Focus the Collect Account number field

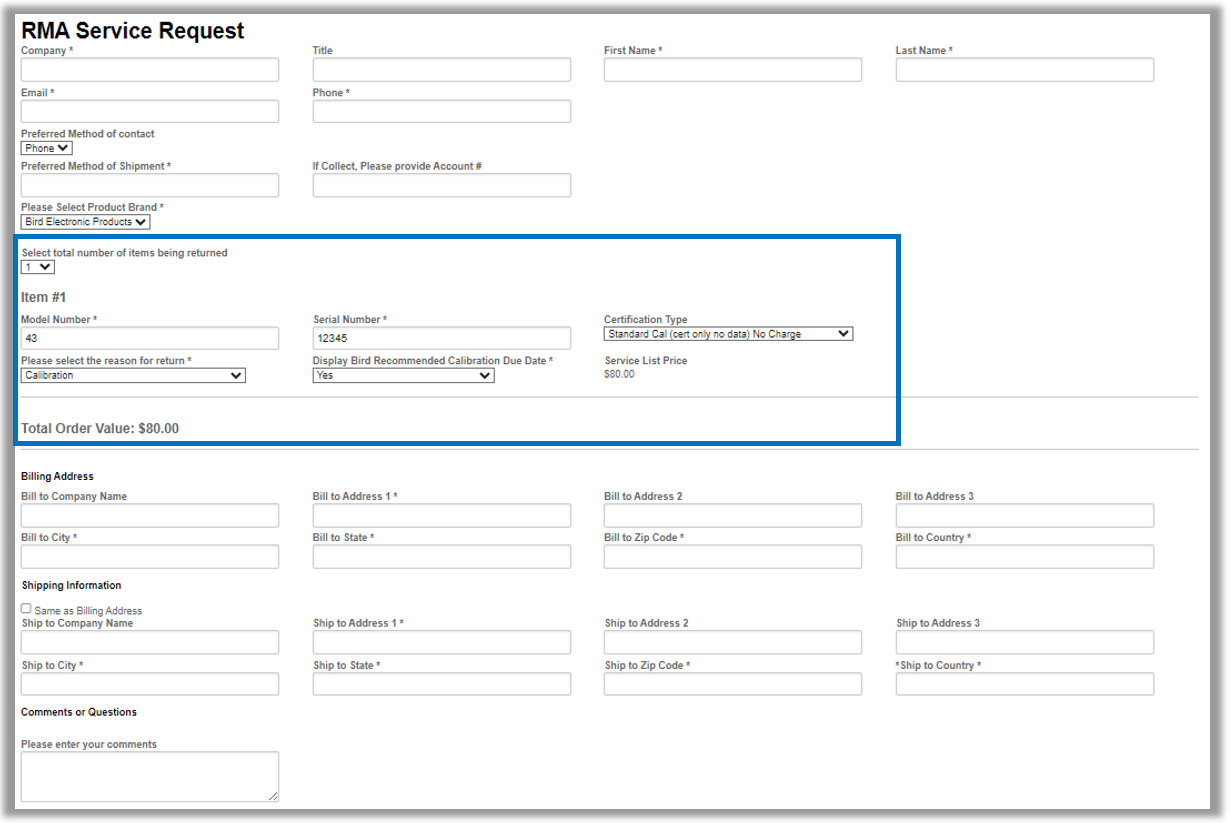pyautogui.click(x=441, y=185)
